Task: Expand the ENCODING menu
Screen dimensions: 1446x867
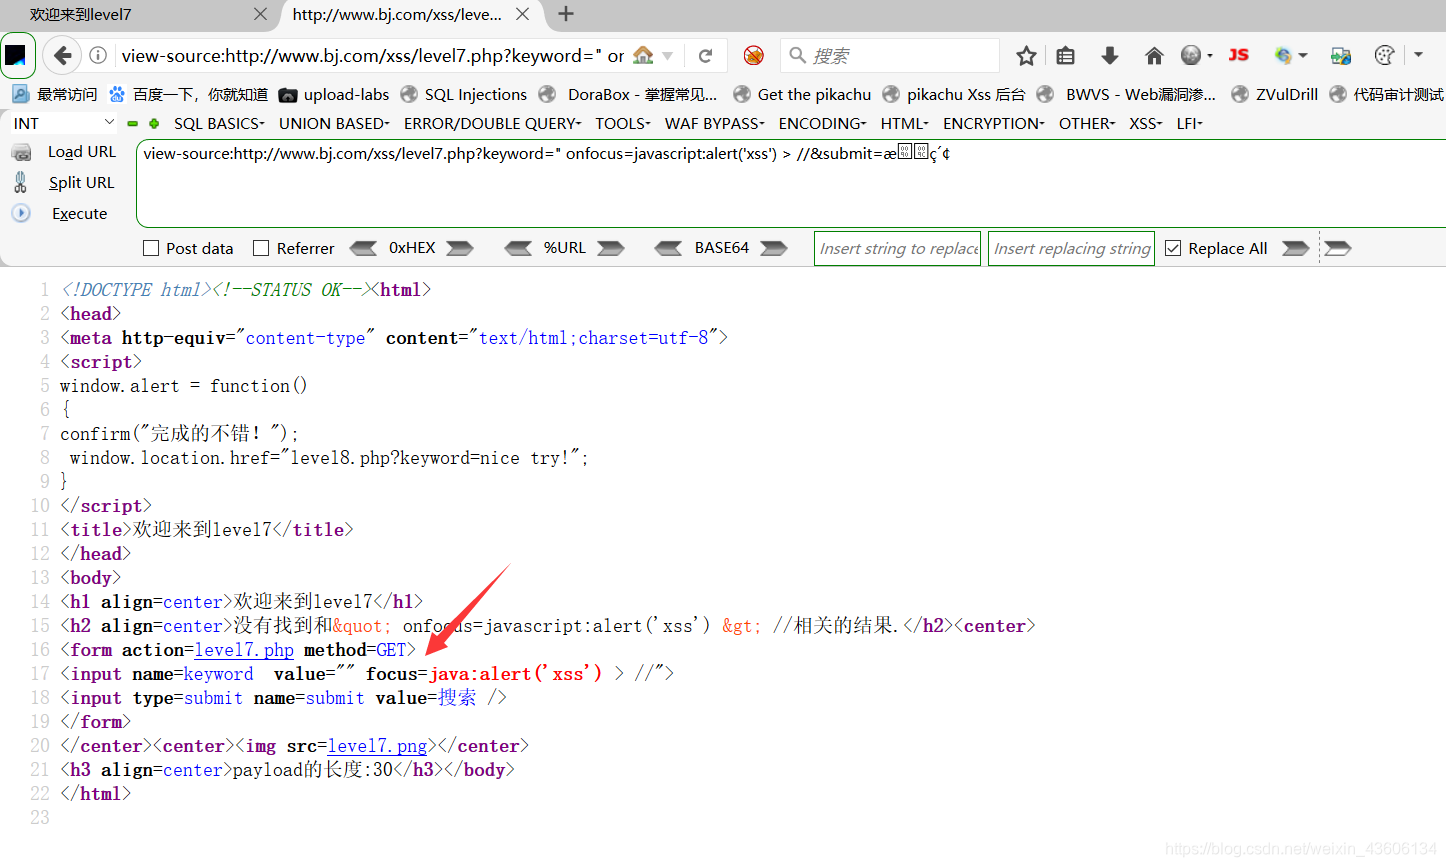Action: pyautogui.click(x=823, y=123)
